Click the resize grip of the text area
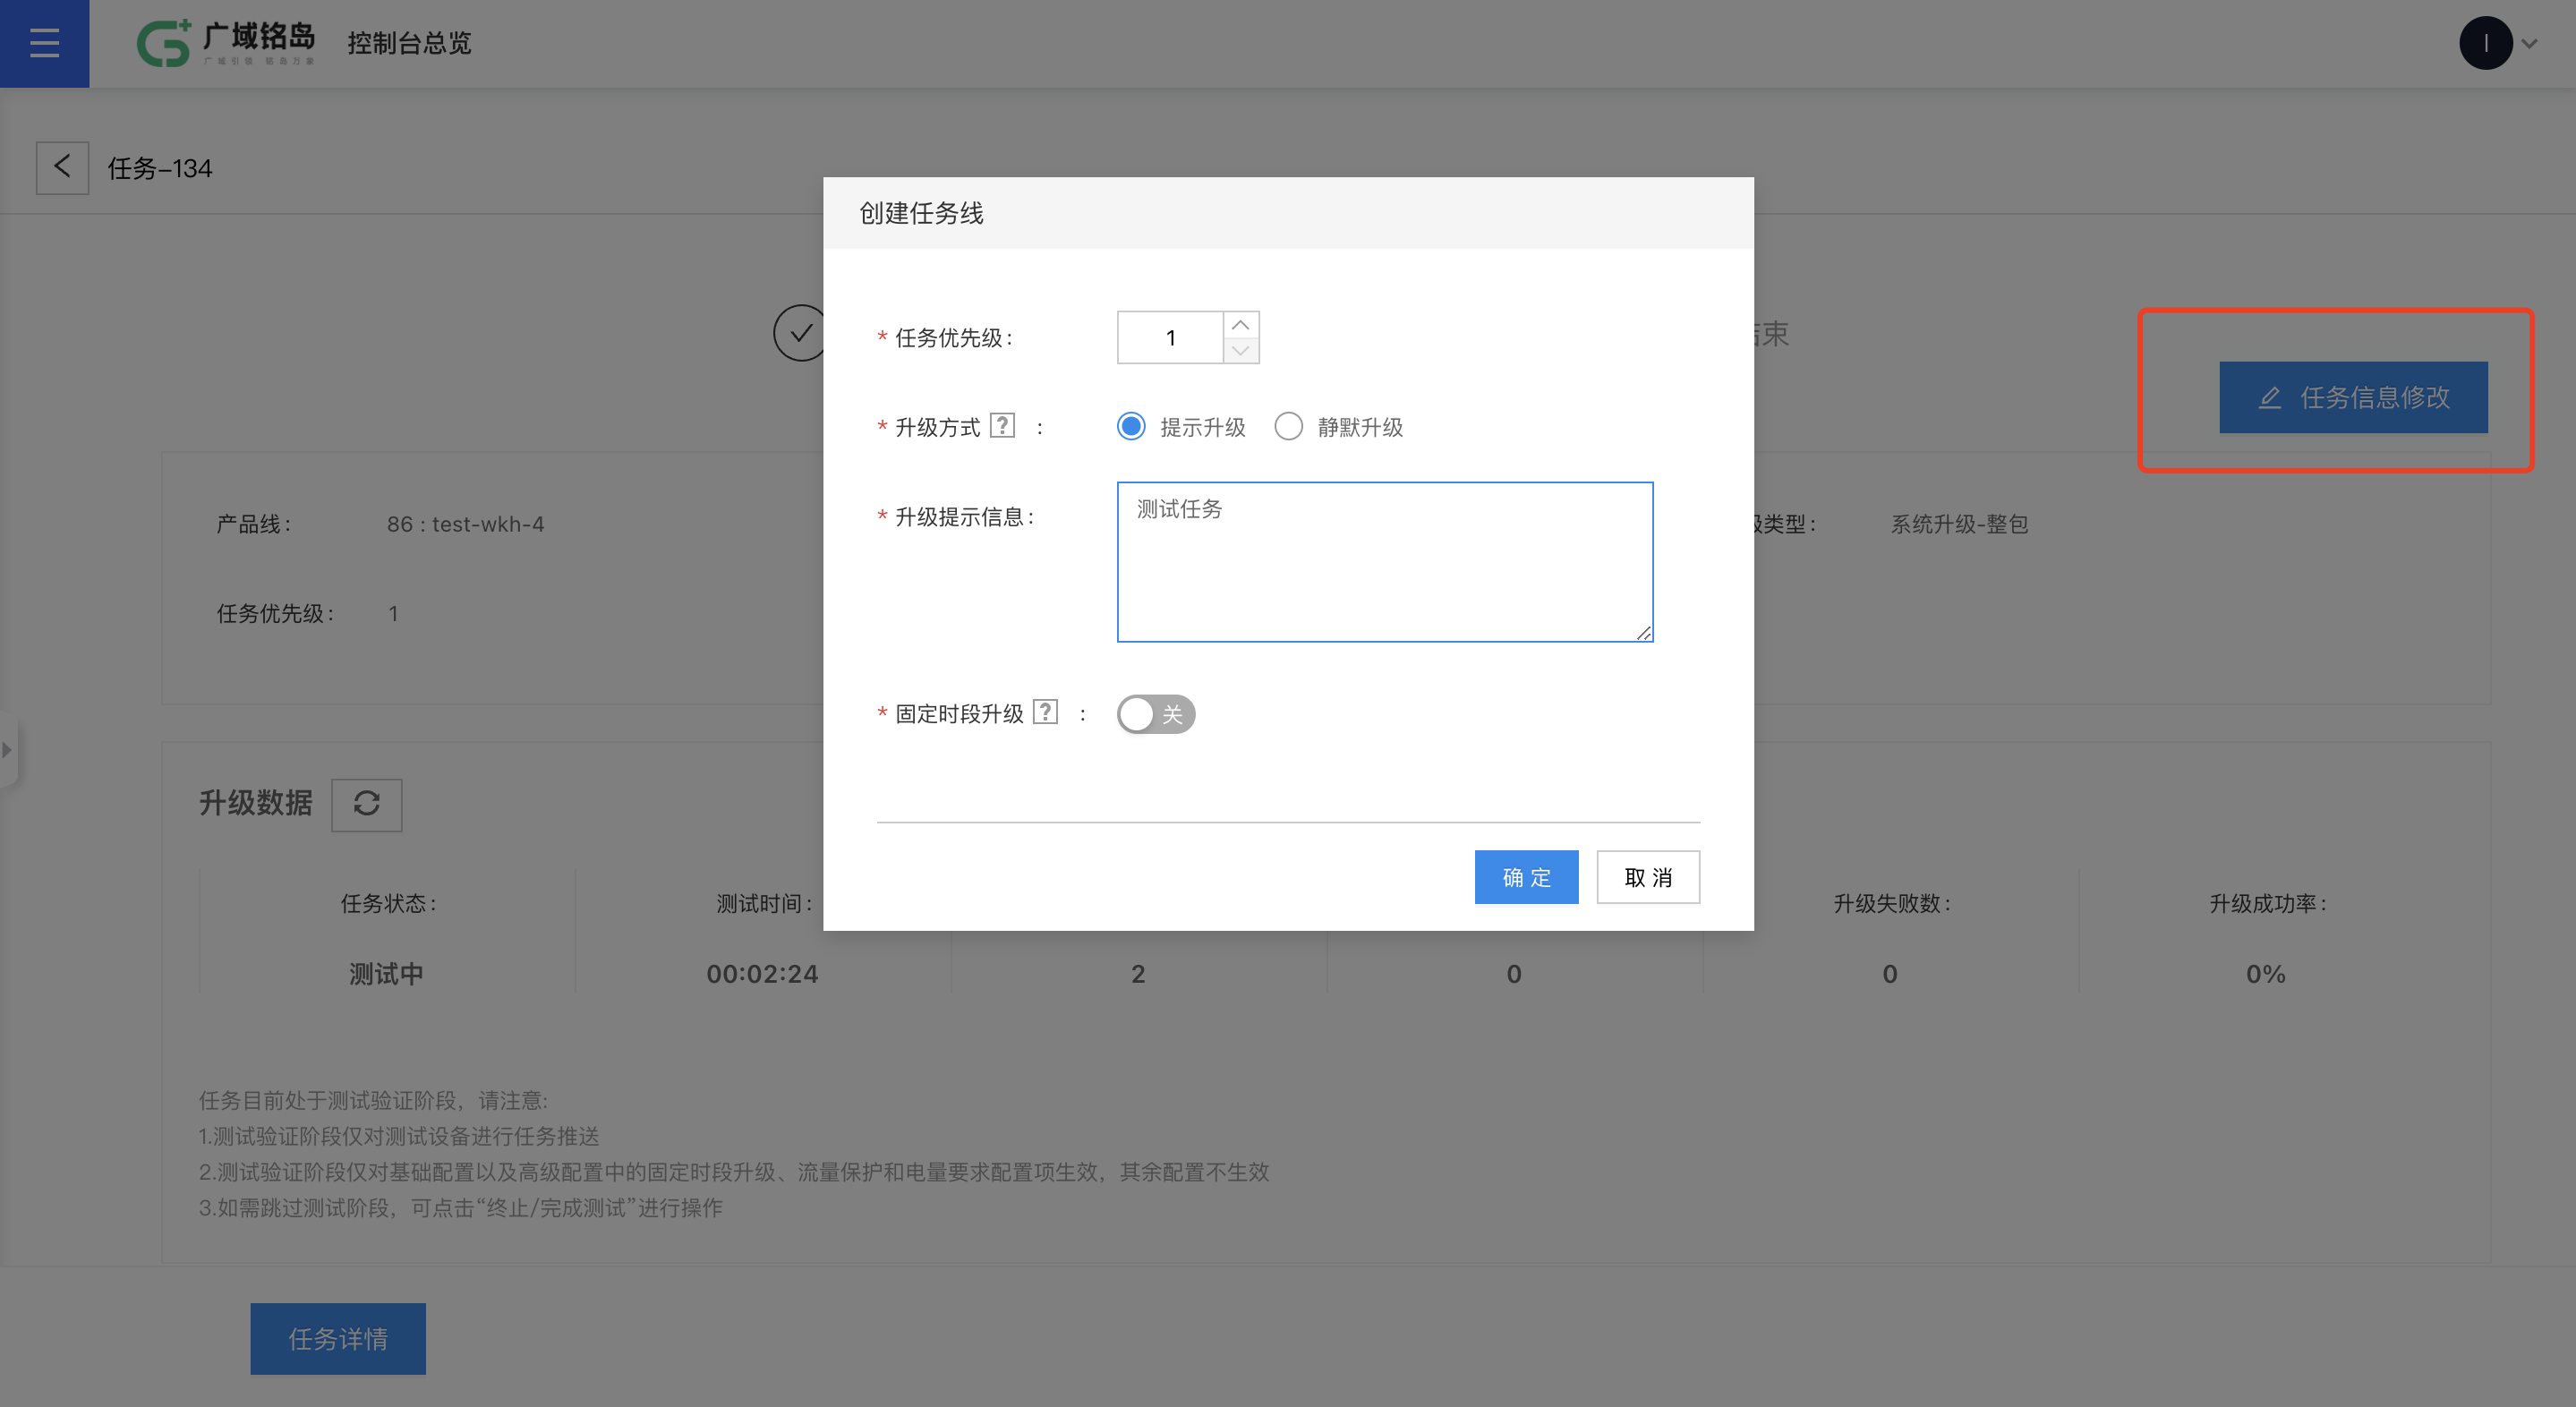The height and width of the screenshot is (1407, 2576). (x=1643, y=632)
